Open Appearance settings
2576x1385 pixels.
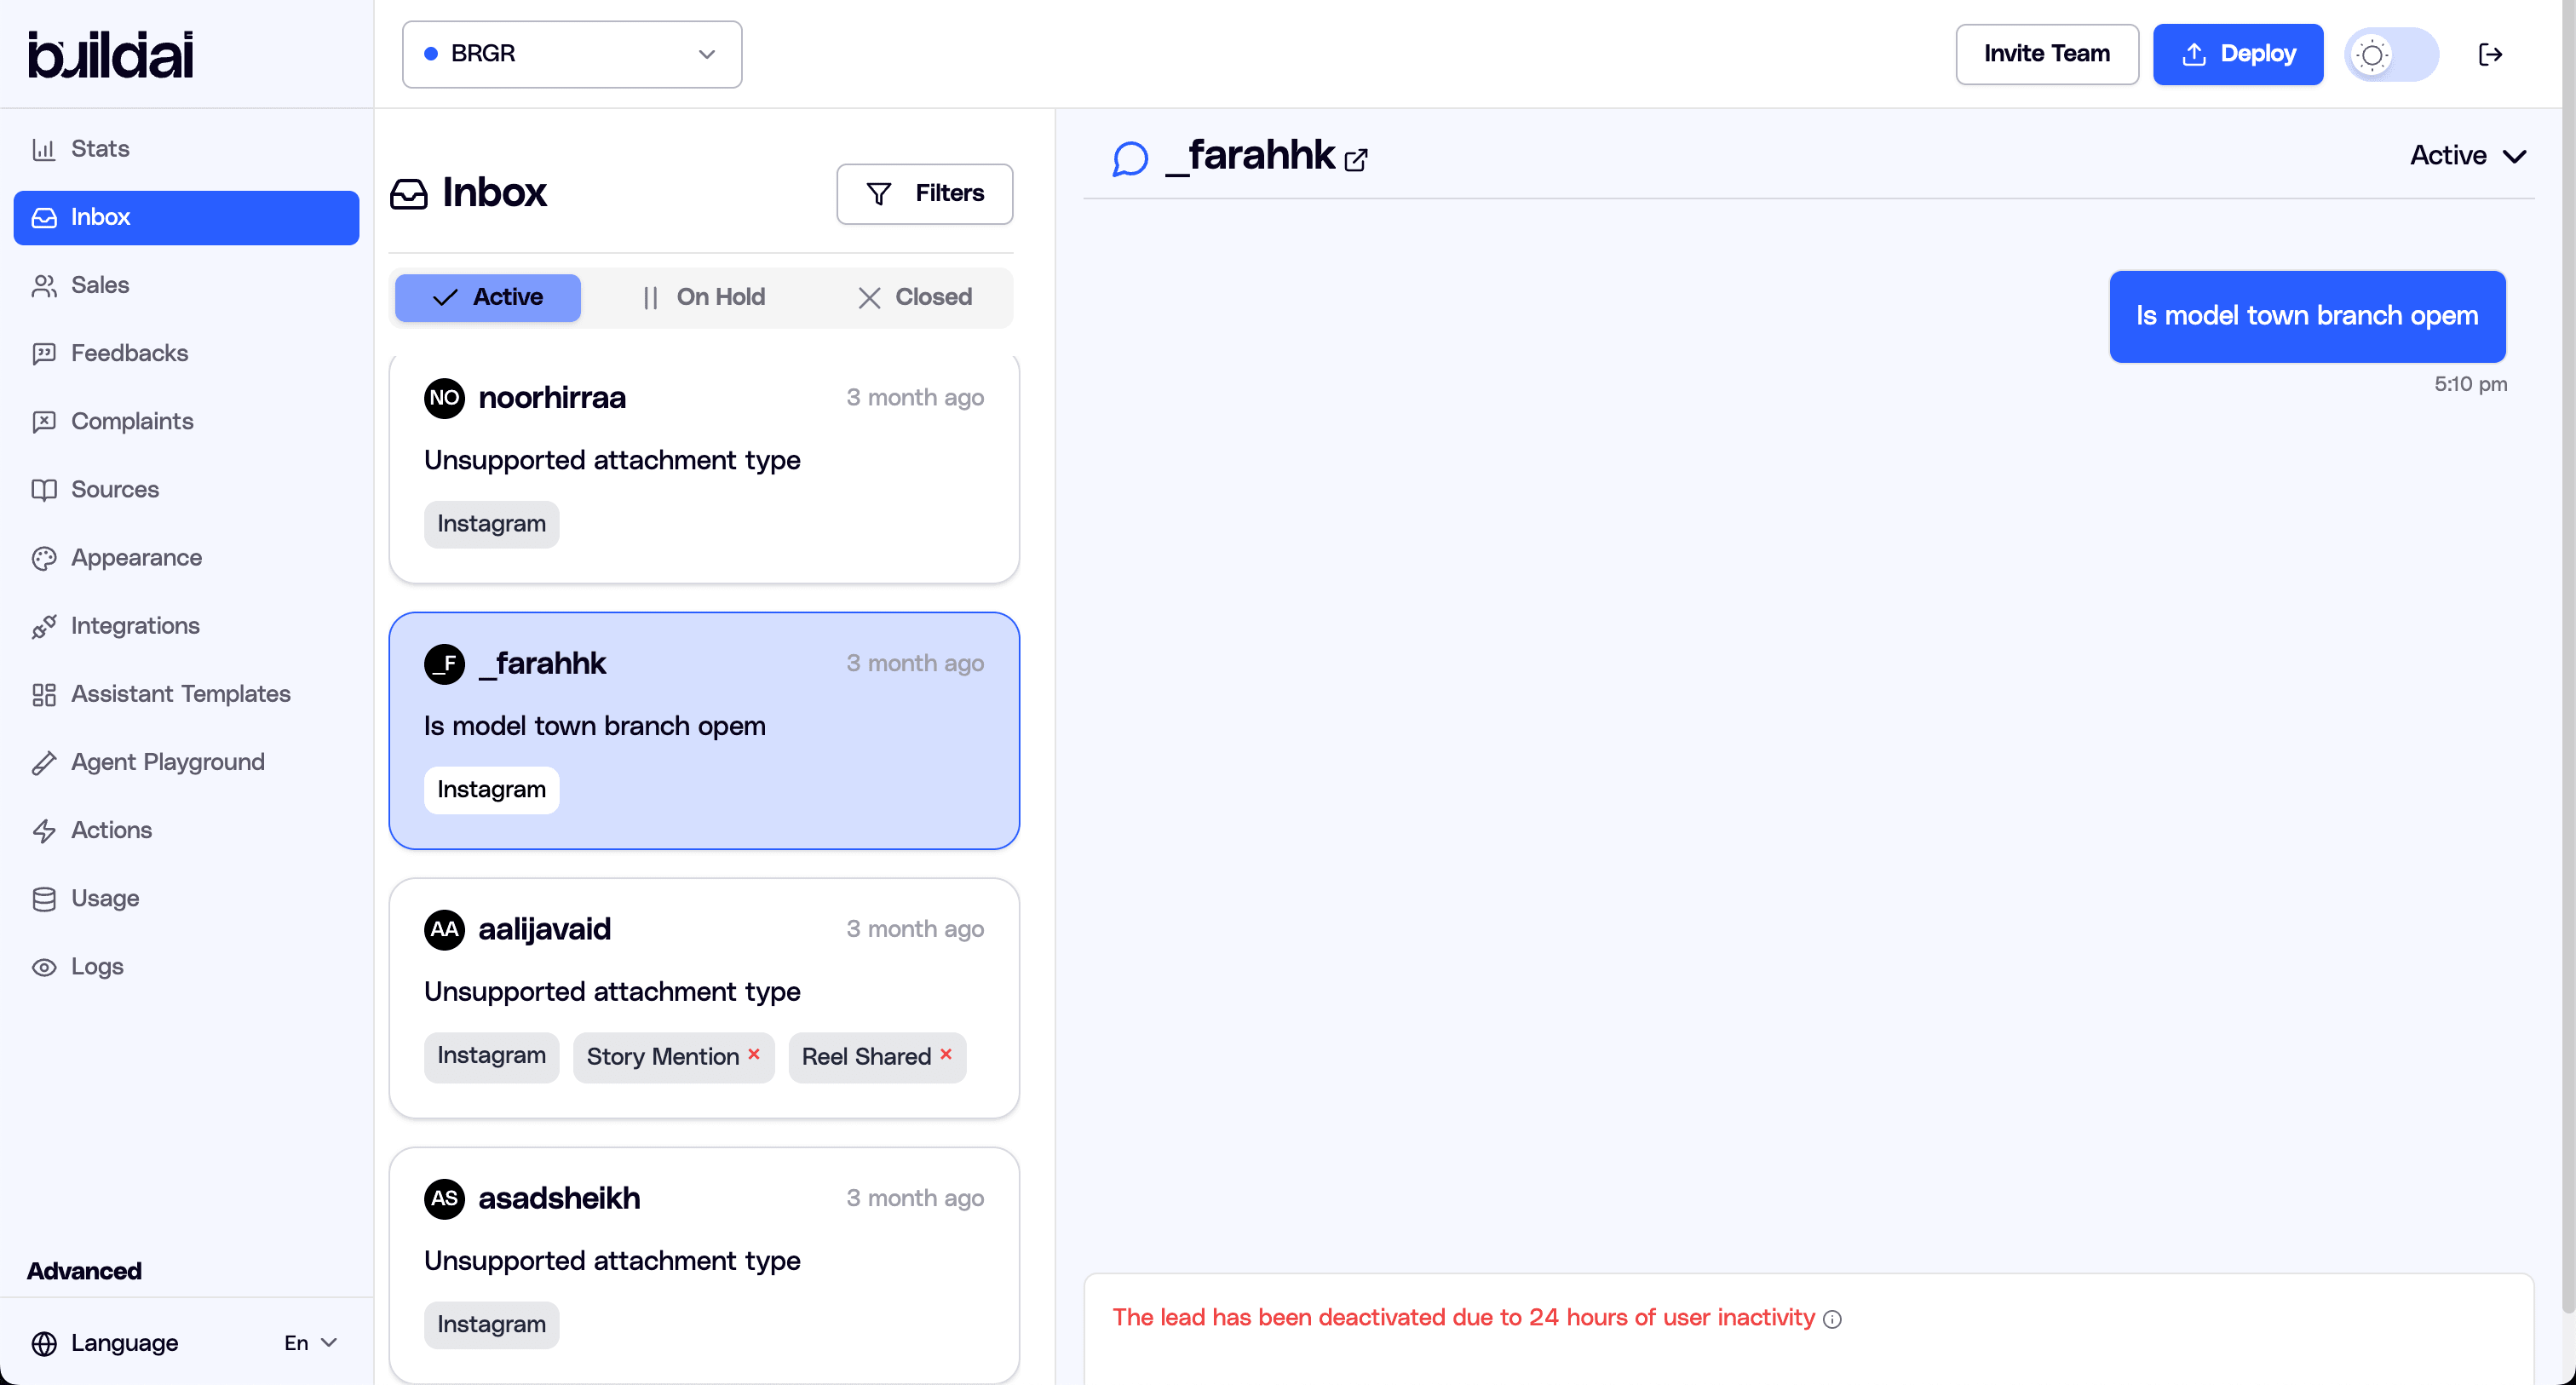click(136, 557)
